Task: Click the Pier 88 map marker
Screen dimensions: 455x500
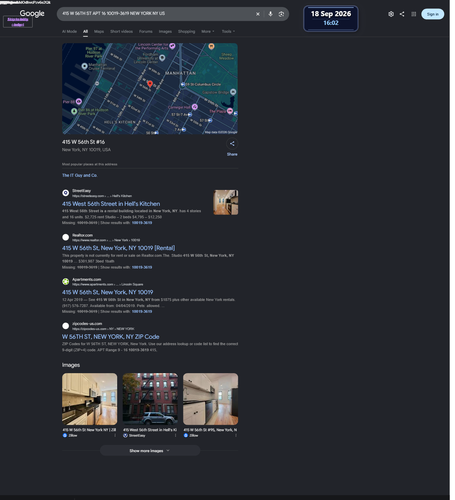Action: pyautogui.click(x=79, y=101)
